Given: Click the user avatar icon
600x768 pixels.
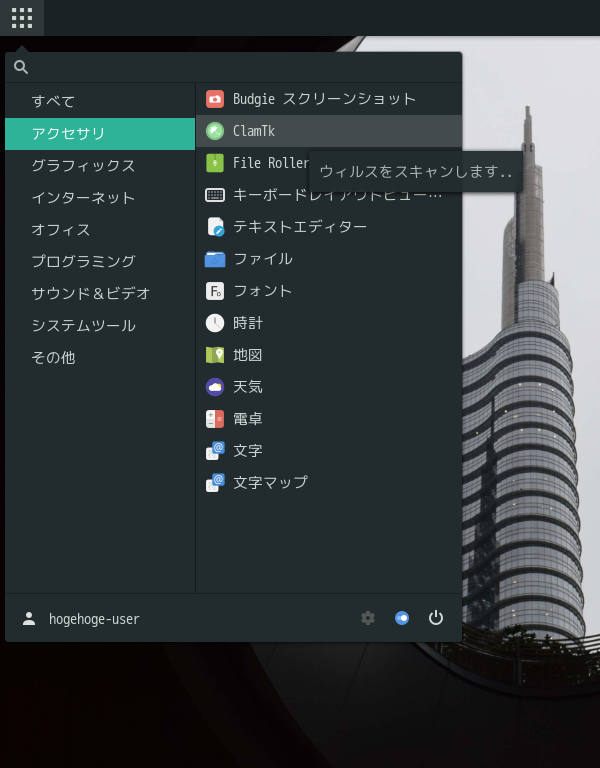Looking at the screenshot, I should (x=29, y=619).
